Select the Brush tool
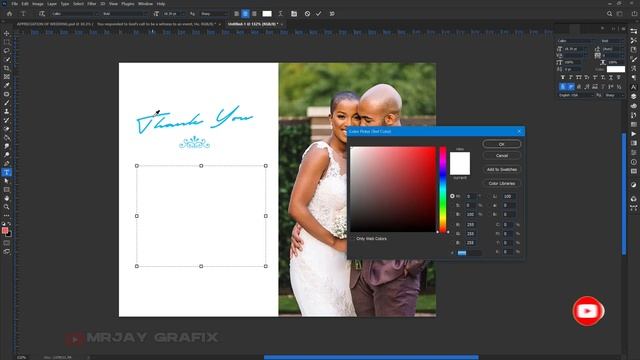This screenshot has height=360, width=640. coord(7,103)
